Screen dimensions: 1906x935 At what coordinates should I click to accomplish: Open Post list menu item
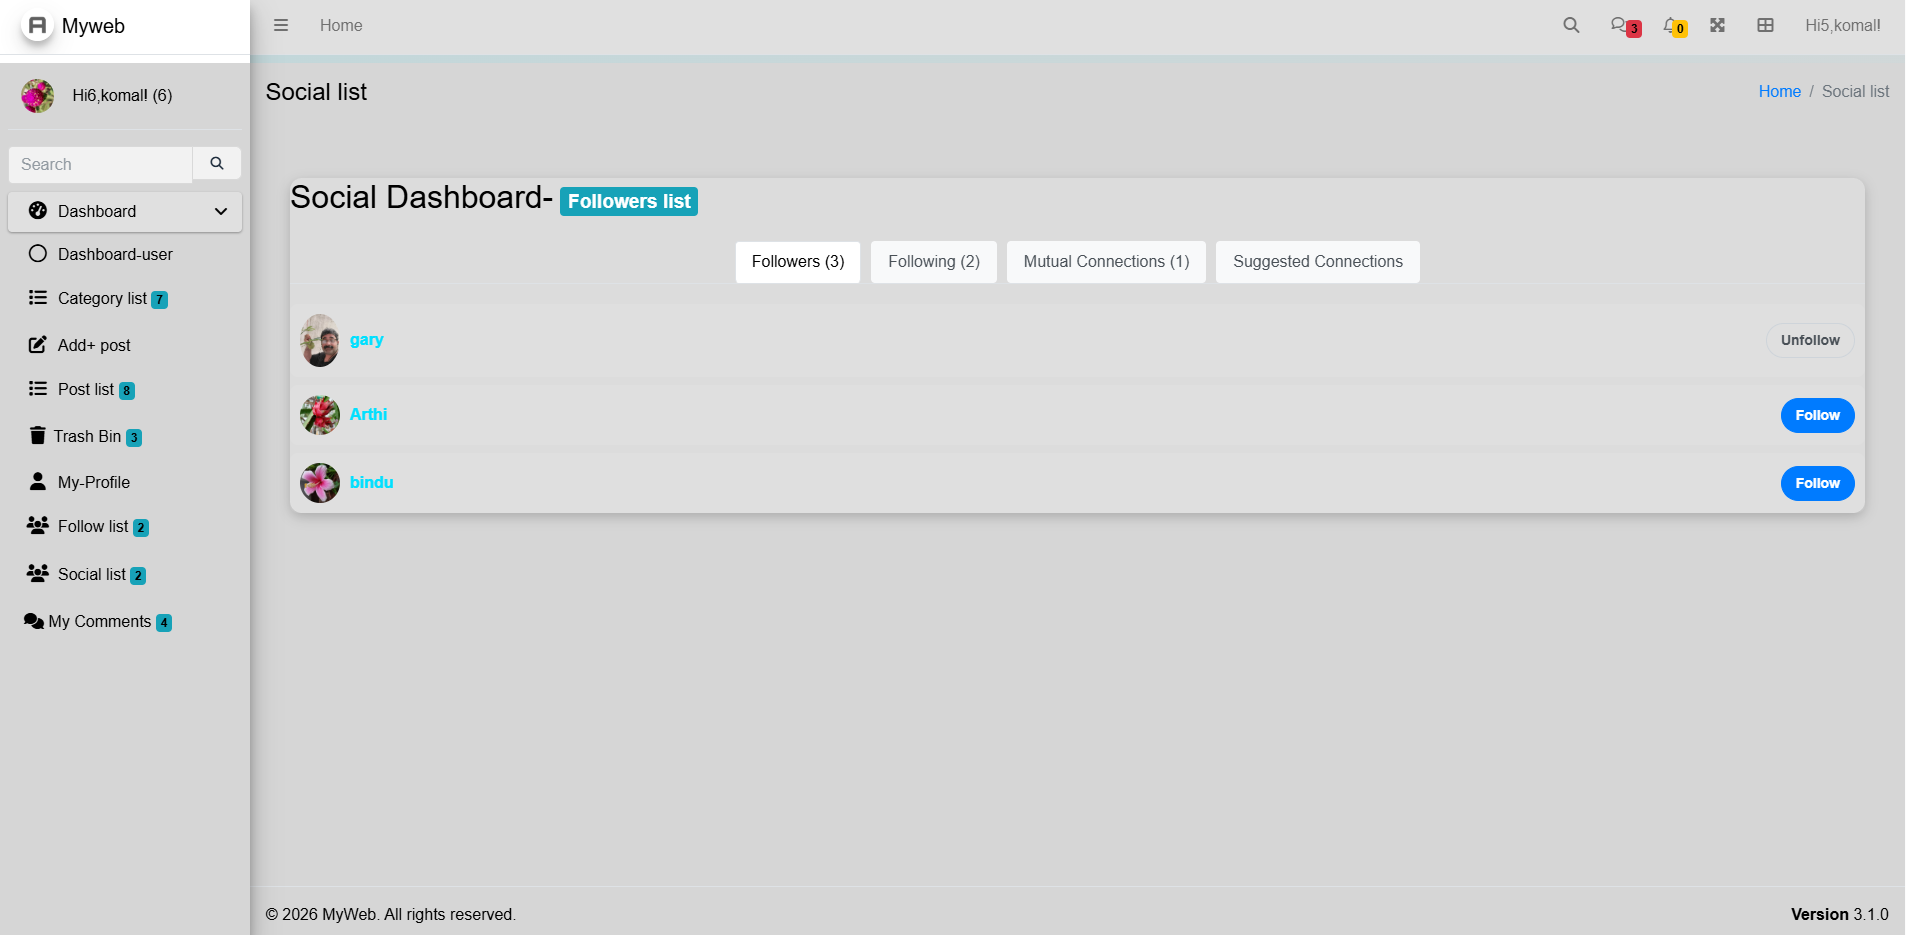125,389
